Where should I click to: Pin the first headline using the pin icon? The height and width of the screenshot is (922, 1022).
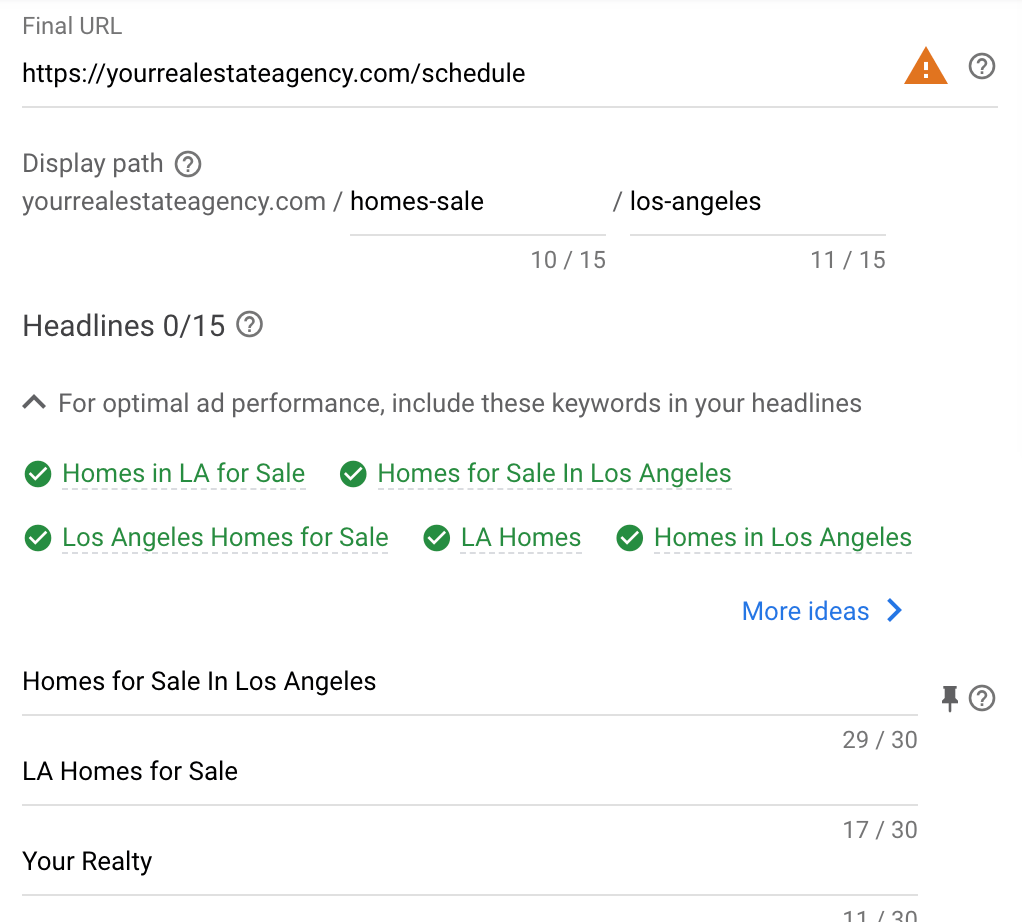[x=949, y=698]
